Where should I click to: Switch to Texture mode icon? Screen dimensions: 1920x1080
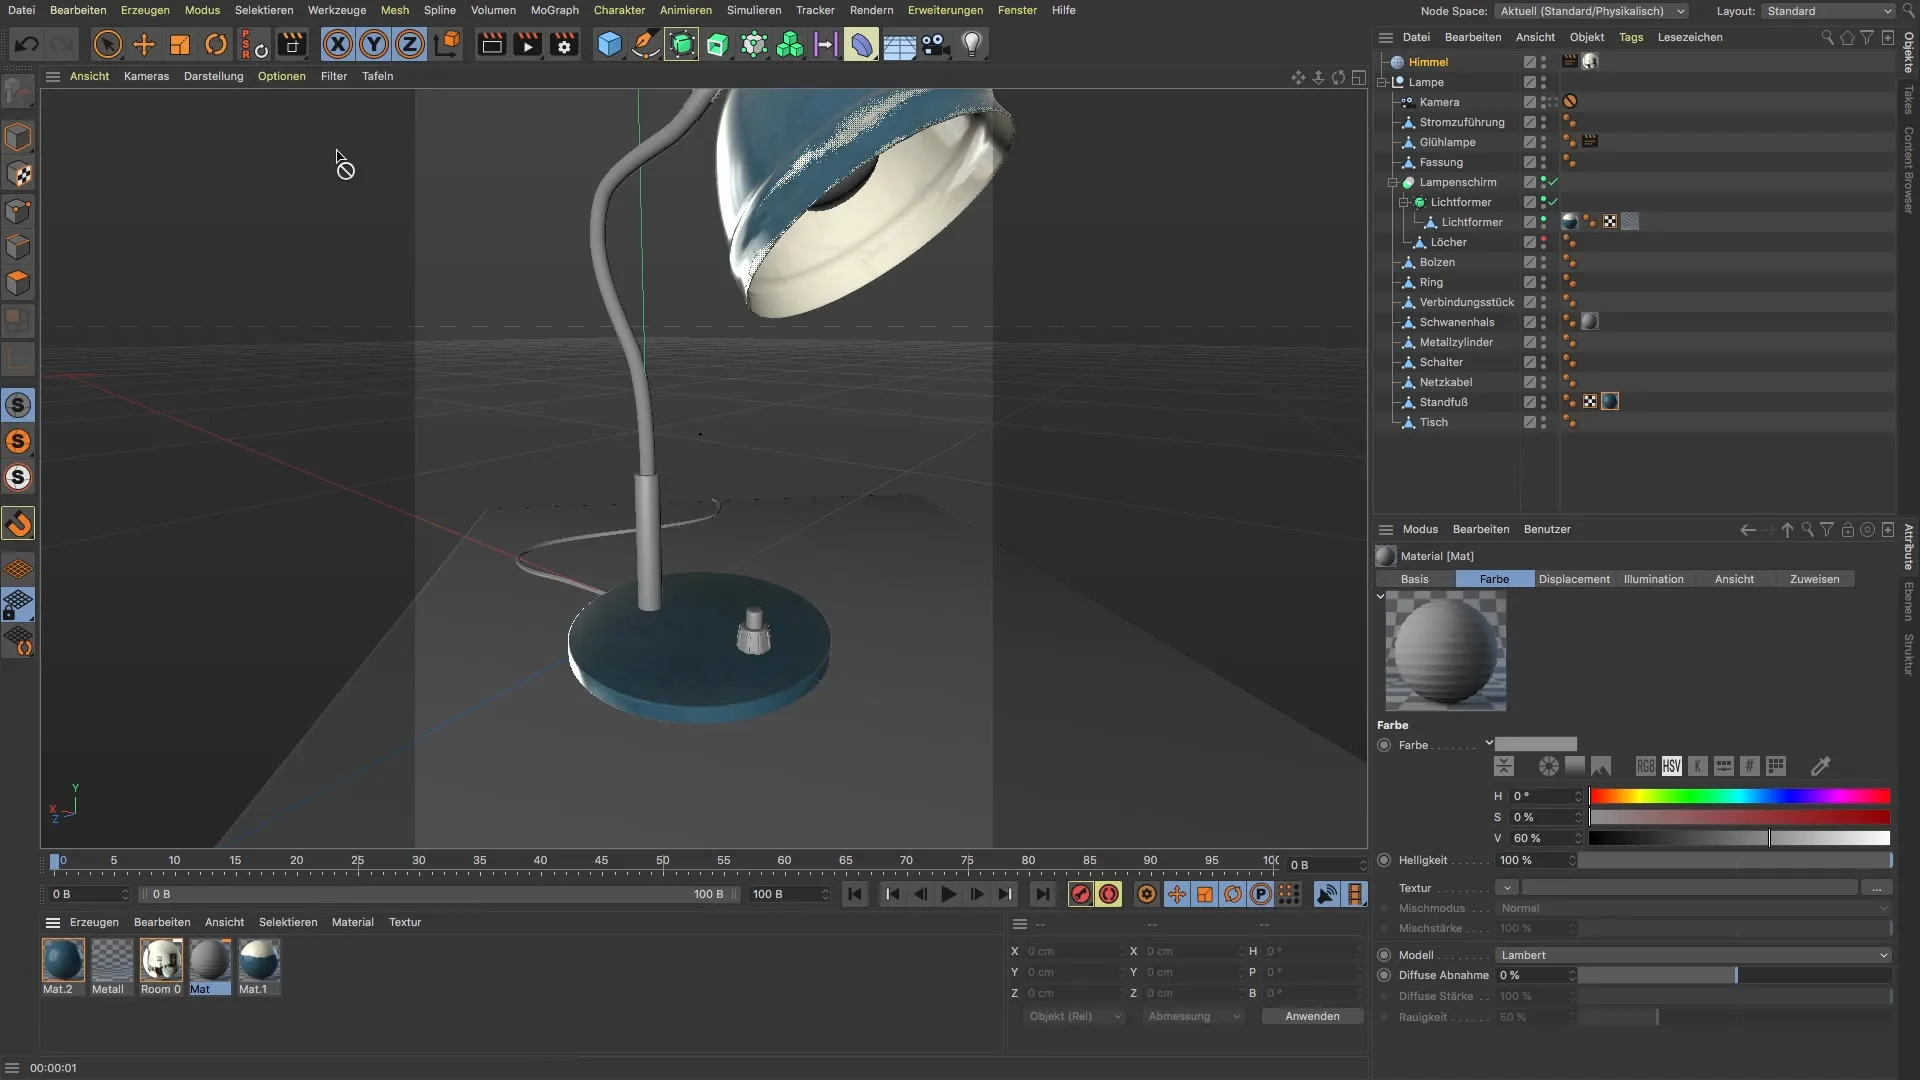[18, 174]
